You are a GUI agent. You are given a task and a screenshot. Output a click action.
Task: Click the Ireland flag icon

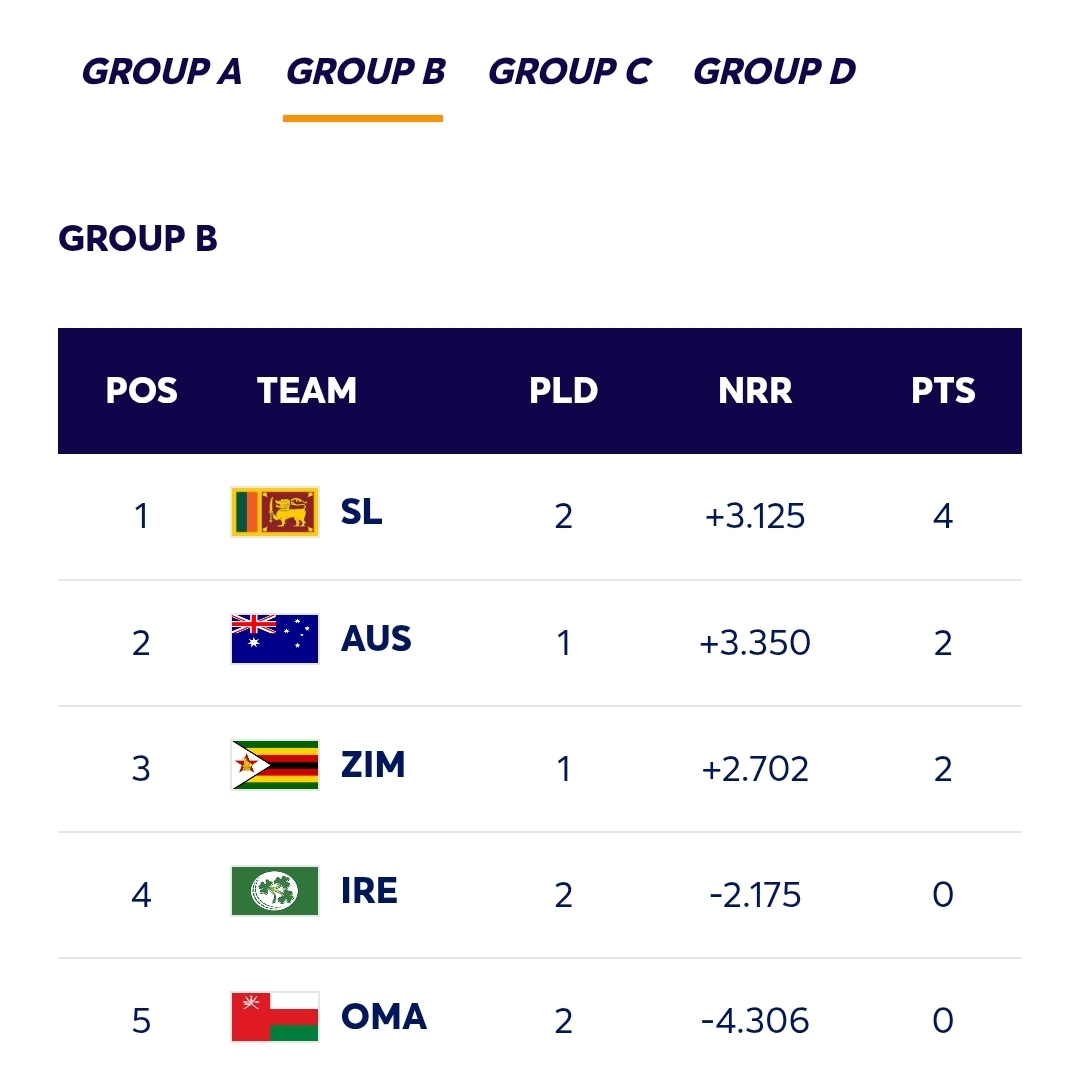coord(275,891)
